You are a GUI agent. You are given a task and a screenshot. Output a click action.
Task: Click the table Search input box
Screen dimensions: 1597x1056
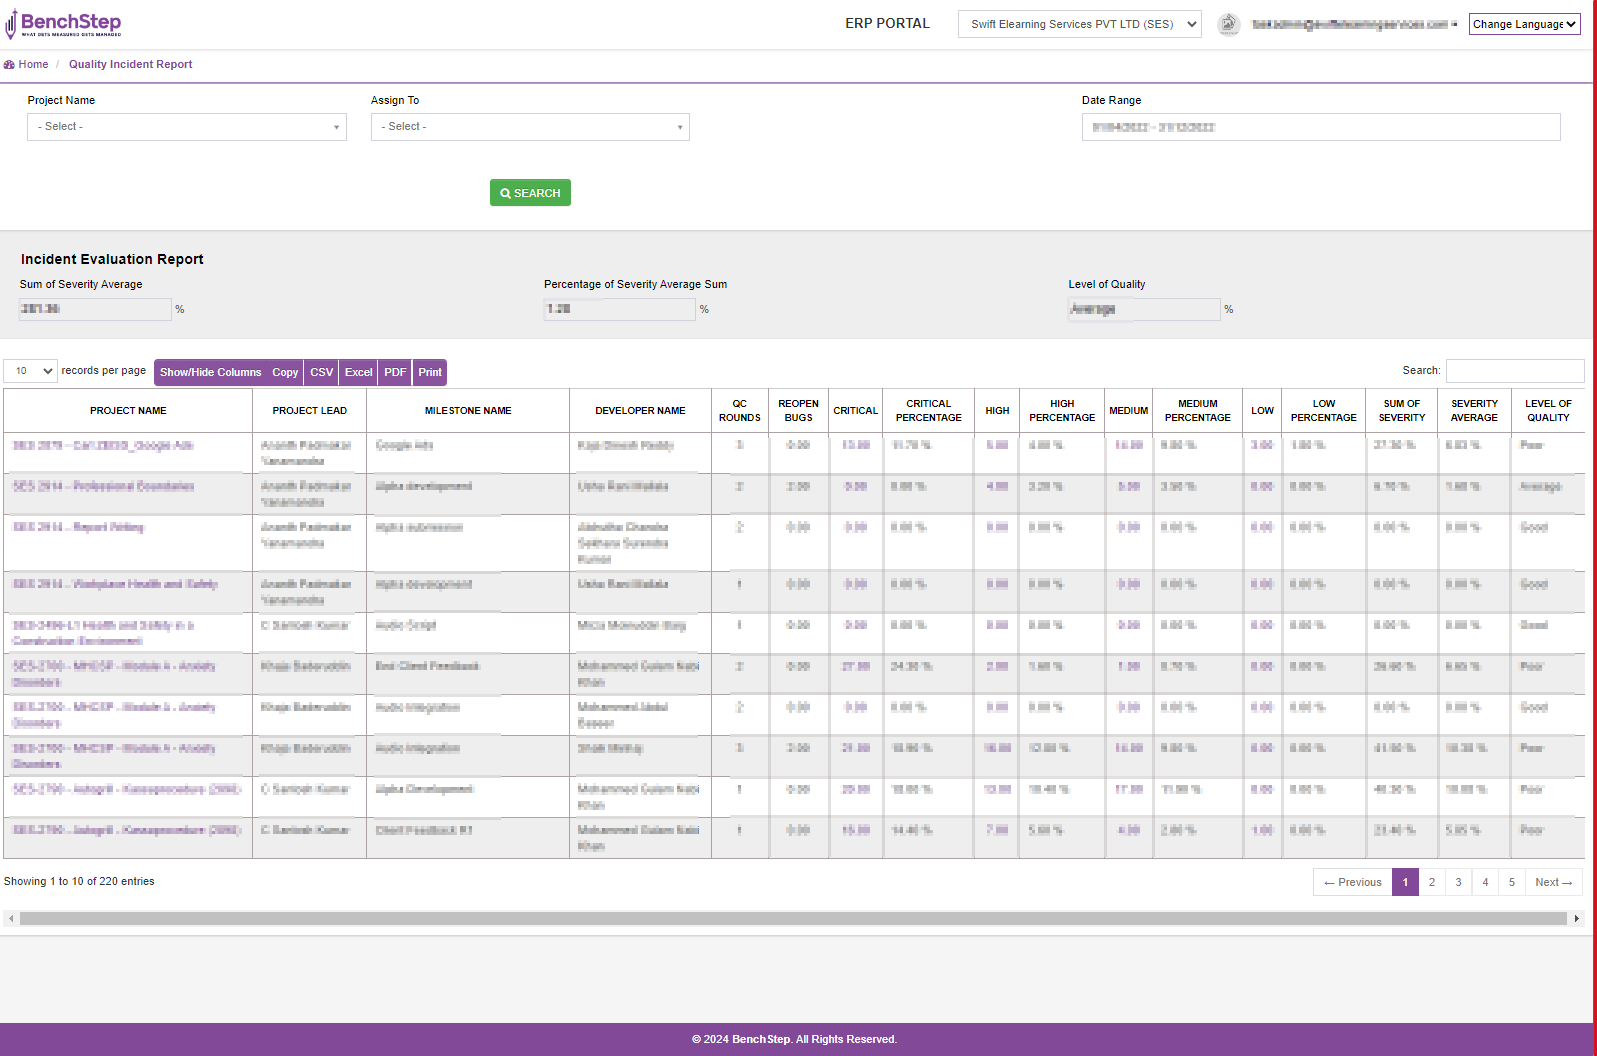(x=1515, y=371)
